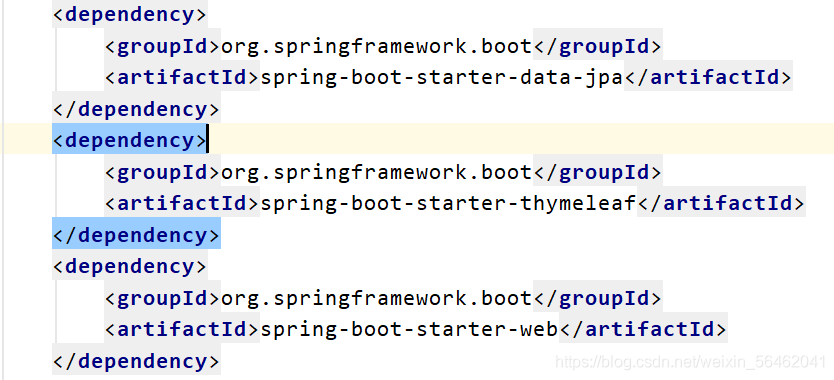This screenshot has height=380, width=834.
Task: Click opening artifactId tag on the web line
Action: [x=182, y=329]
